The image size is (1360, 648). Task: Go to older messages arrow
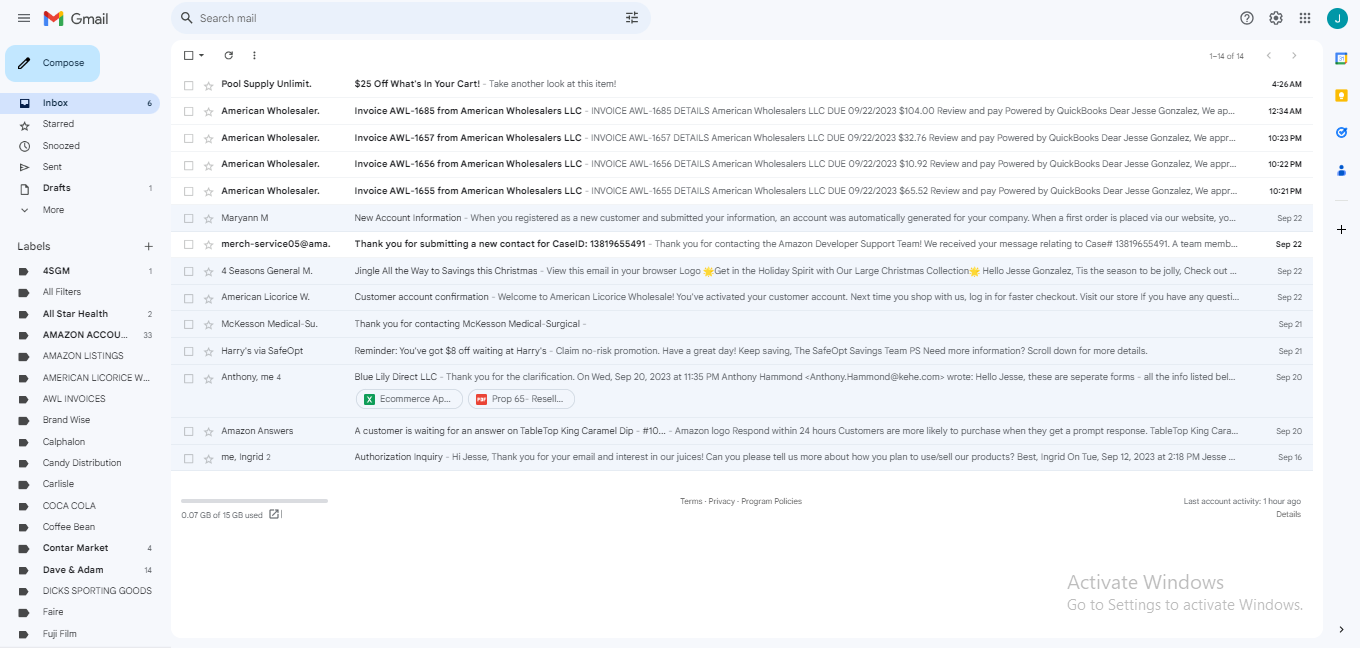pos(1294,56)
